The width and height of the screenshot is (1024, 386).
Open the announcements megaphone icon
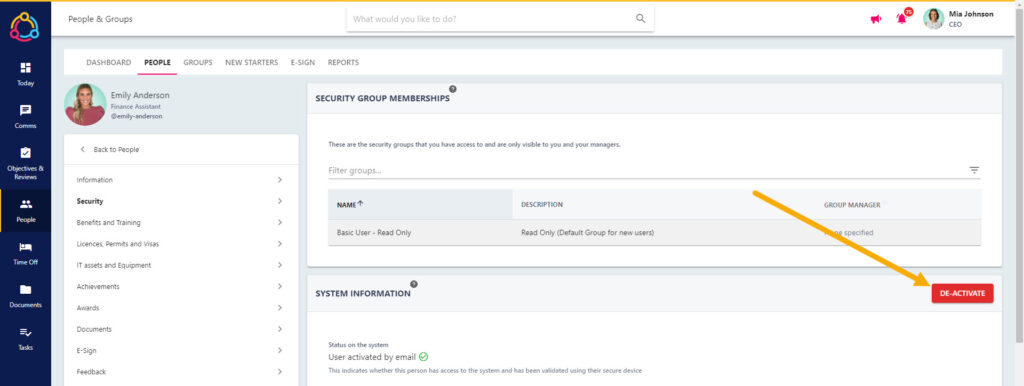(x=876, y=19)
